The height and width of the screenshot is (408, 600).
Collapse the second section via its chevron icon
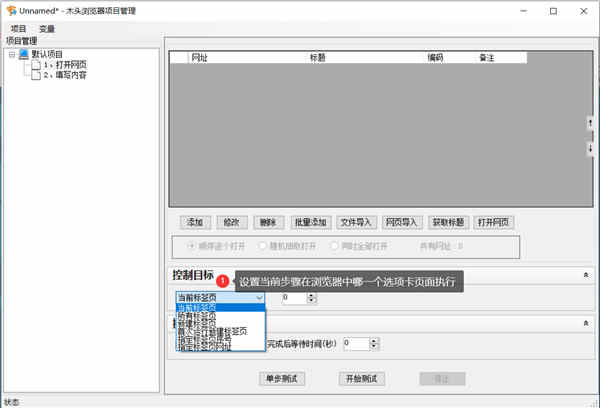[x=586, y=323]
